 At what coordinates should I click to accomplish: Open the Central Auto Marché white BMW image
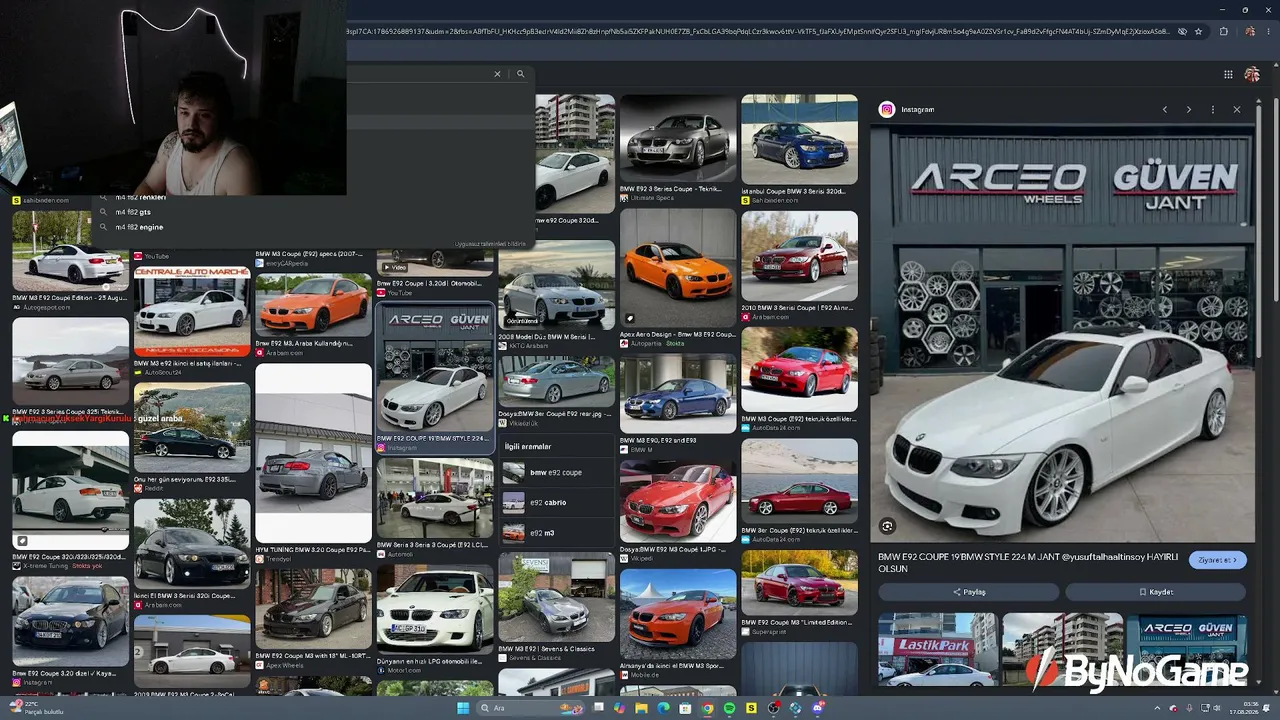coord(192,311)
